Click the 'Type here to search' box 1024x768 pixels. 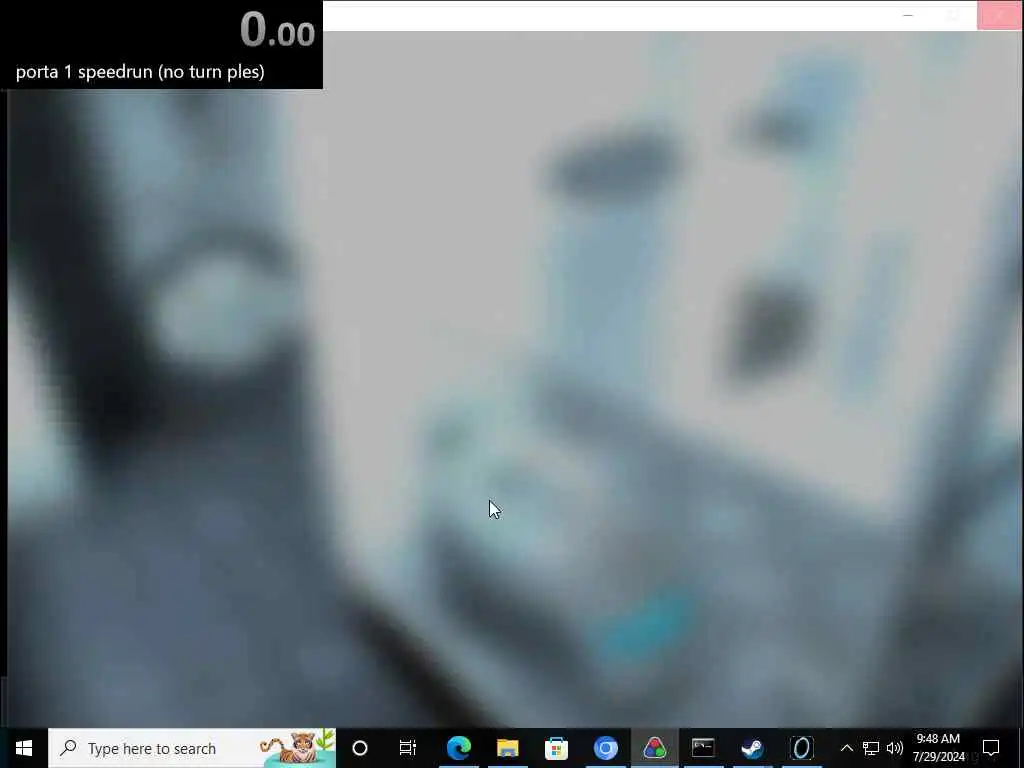coord(192,748)
